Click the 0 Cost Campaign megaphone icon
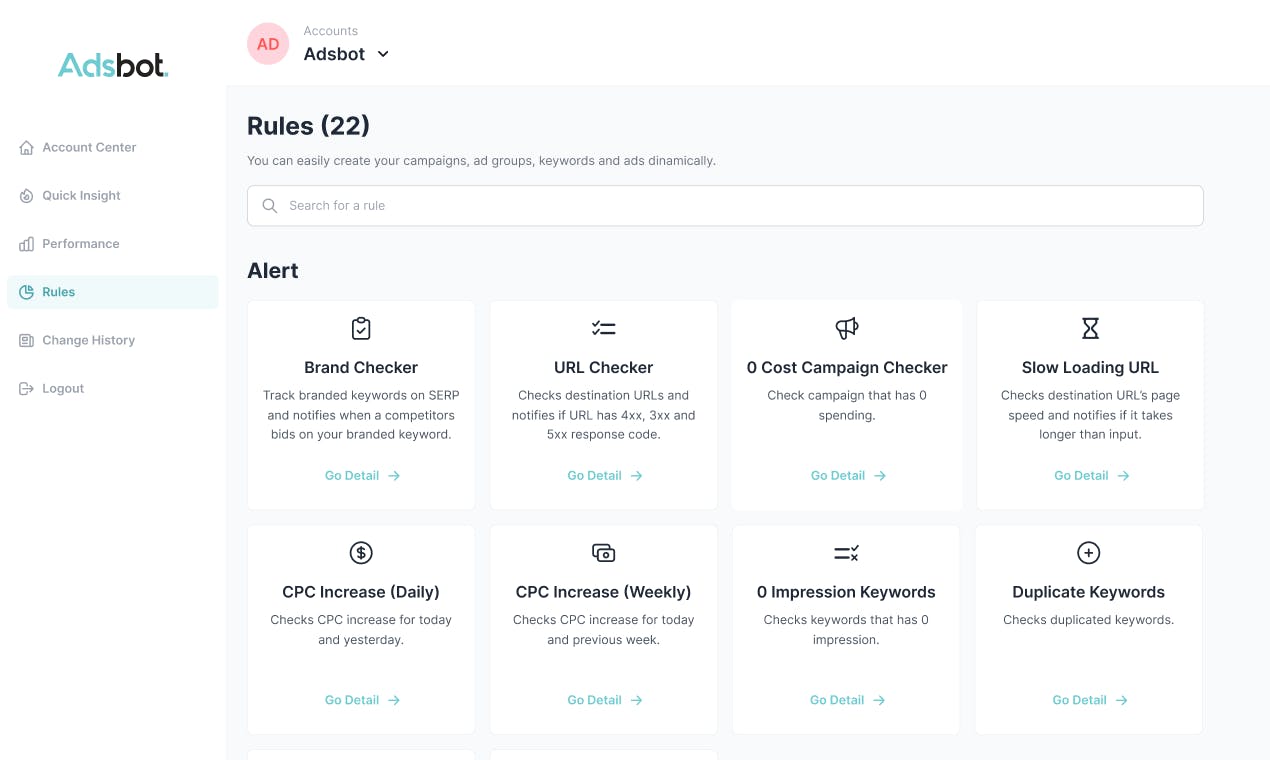Screen dimensions: 1270x760 (x=847, y=328)
